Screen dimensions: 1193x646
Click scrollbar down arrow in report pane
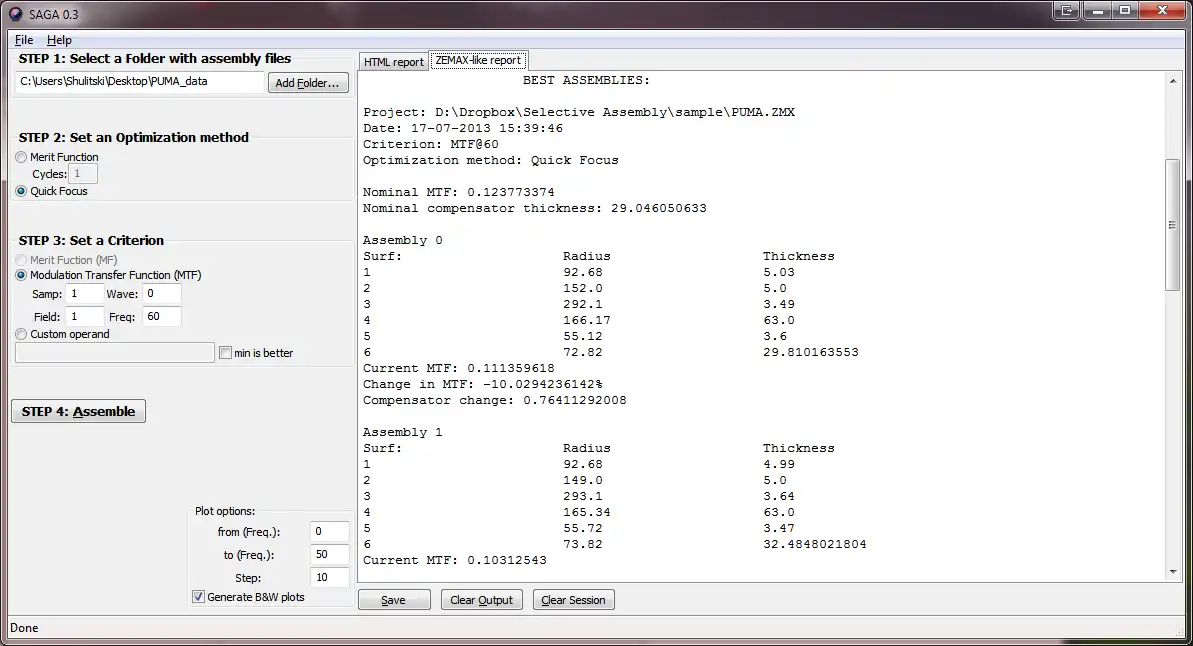click(x=1172, y=571)
